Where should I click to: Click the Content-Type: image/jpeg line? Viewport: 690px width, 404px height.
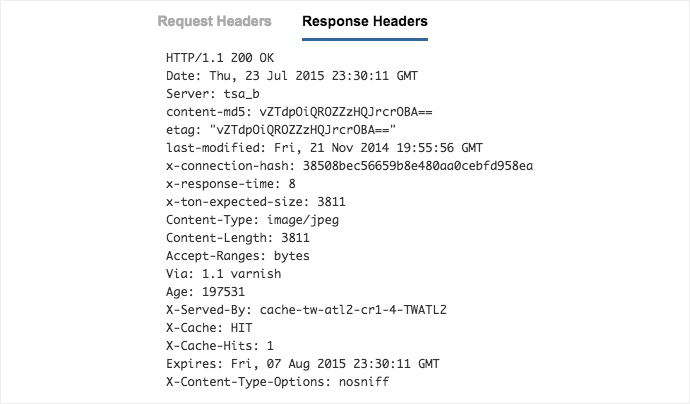coord(239,219)
